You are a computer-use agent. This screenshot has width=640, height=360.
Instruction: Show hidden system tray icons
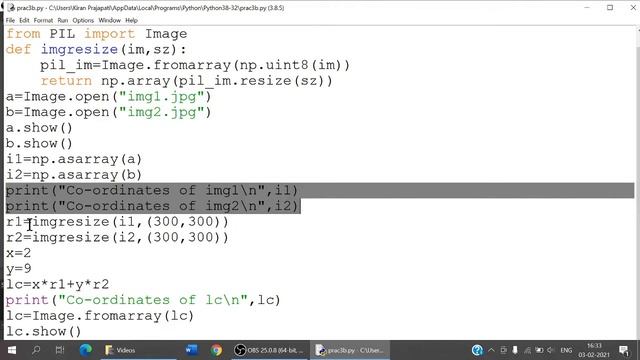(x=491, y=350)
